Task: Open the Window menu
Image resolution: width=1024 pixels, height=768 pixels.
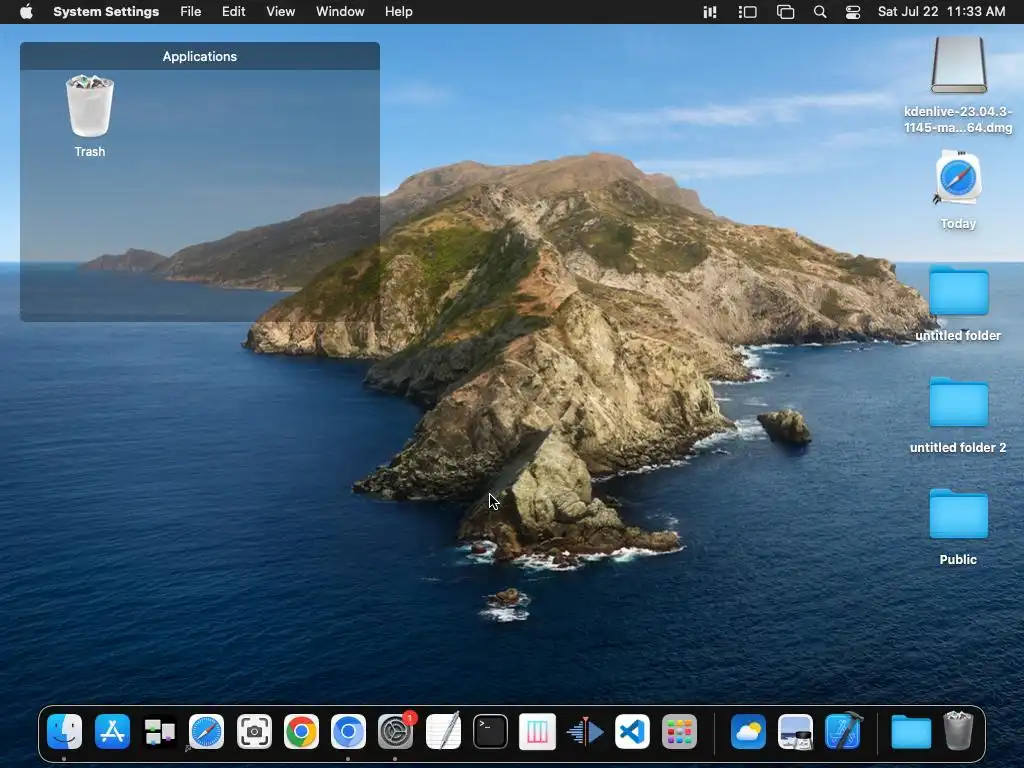Action: point(340,12)
